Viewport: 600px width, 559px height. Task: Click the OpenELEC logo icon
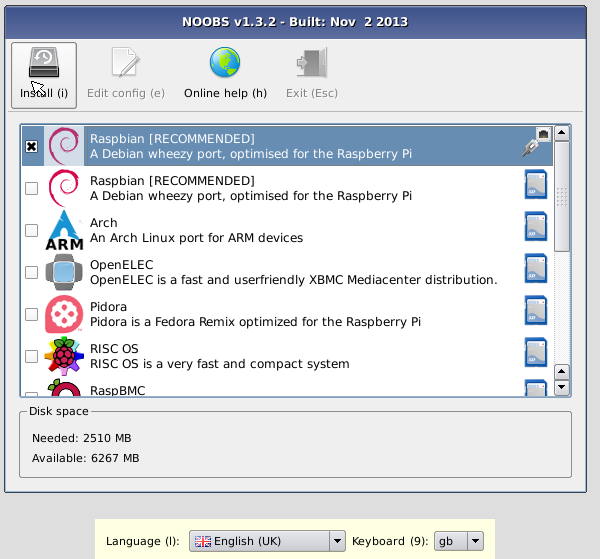[64, 272]
